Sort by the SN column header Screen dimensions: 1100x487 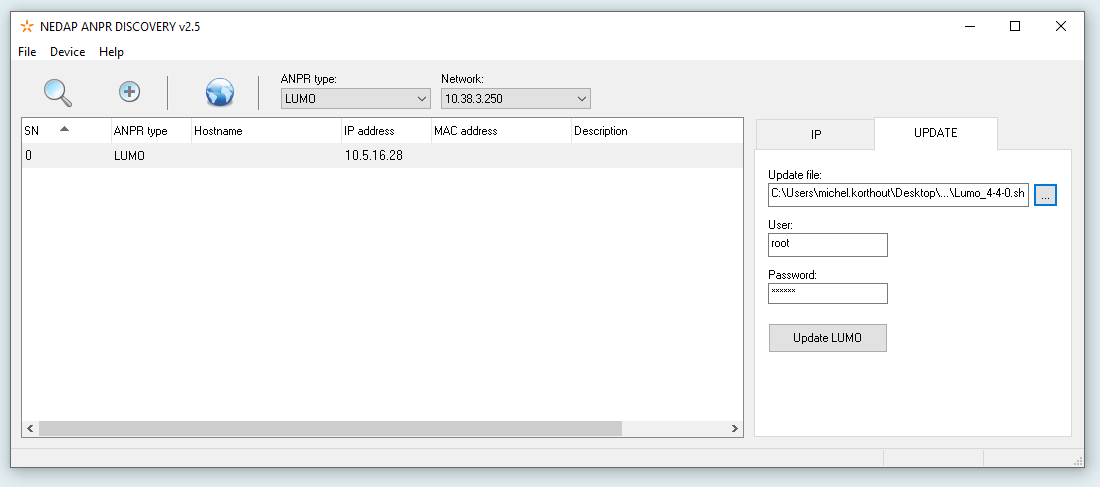[66, 131]
